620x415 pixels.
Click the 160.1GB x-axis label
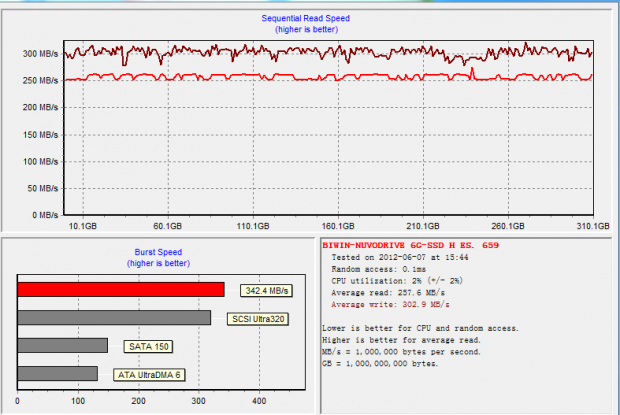point(338,226)
